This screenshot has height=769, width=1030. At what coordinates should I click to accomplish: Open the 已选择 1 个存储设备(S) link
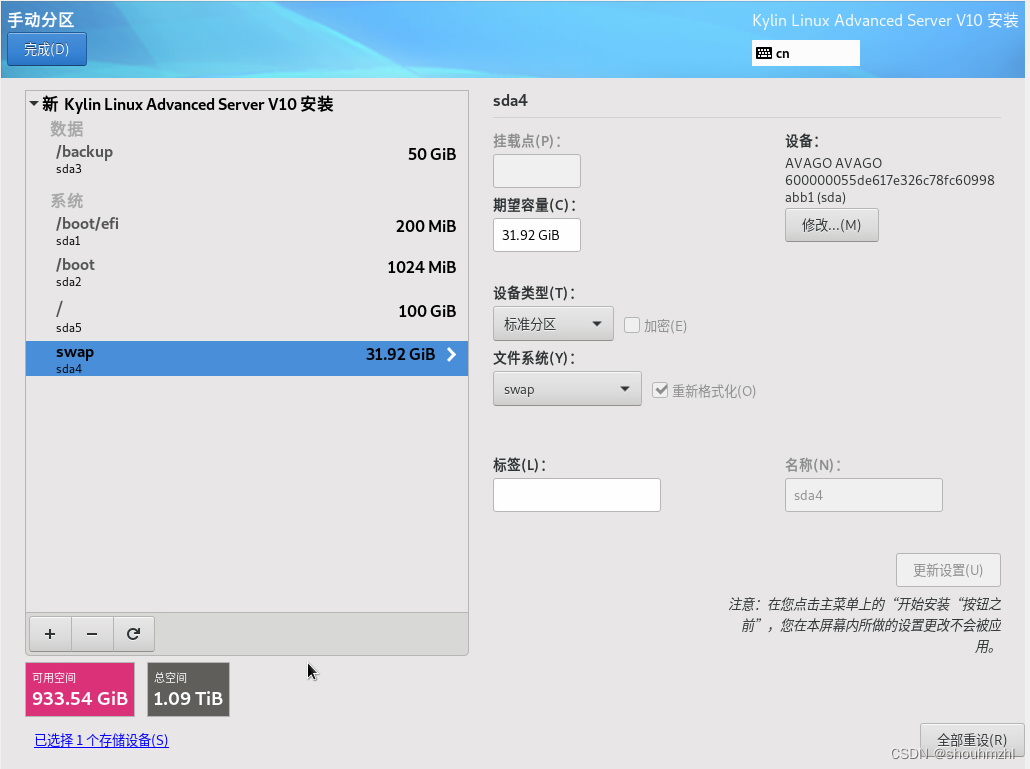pos(101,740)
